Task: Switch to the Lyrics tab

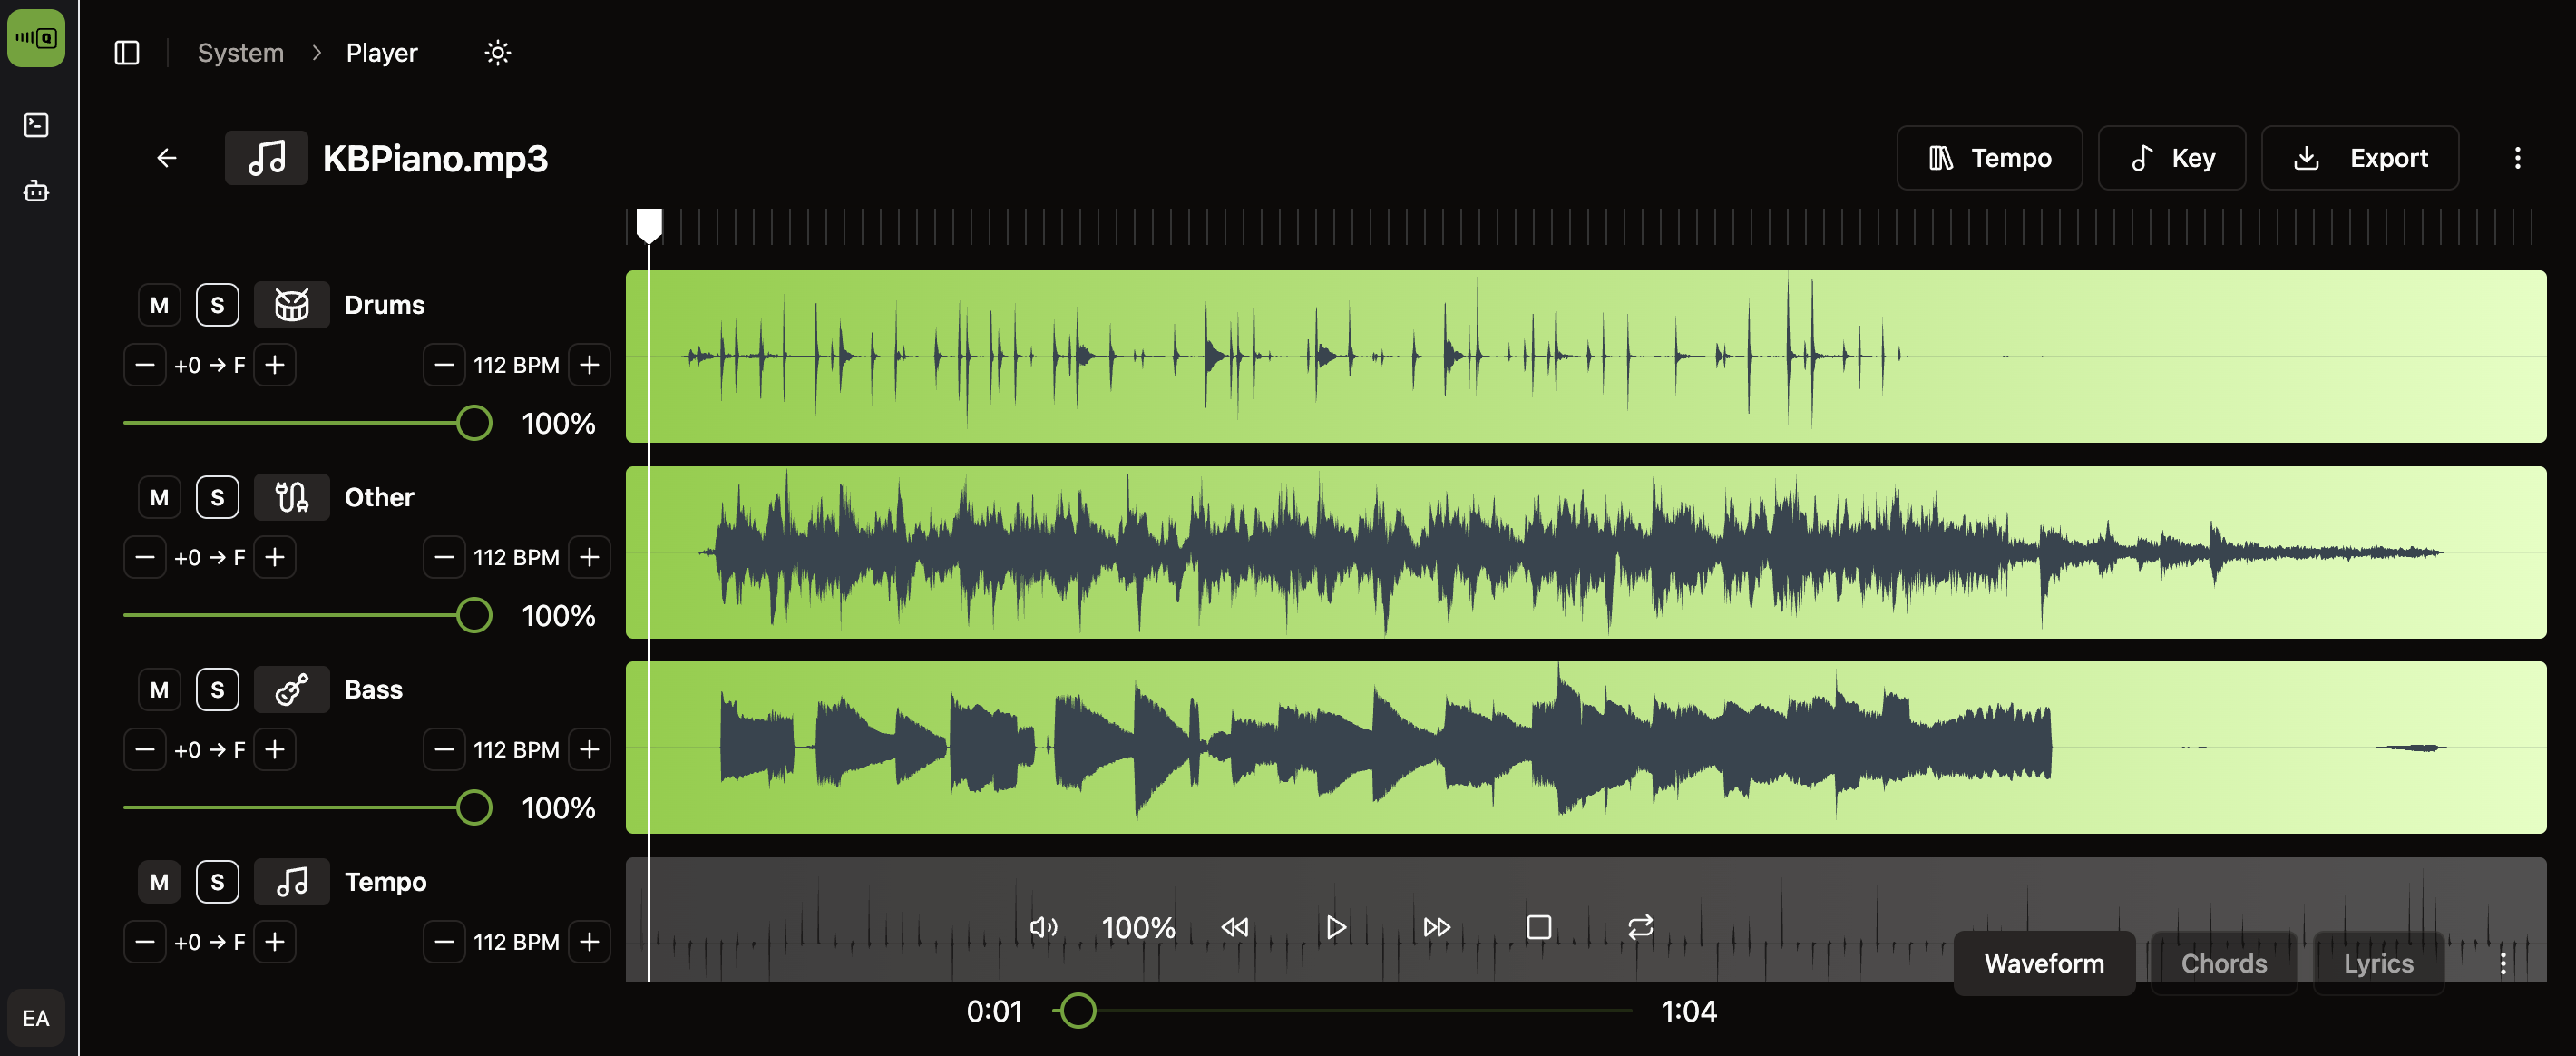Action: tap(2378, 963)
